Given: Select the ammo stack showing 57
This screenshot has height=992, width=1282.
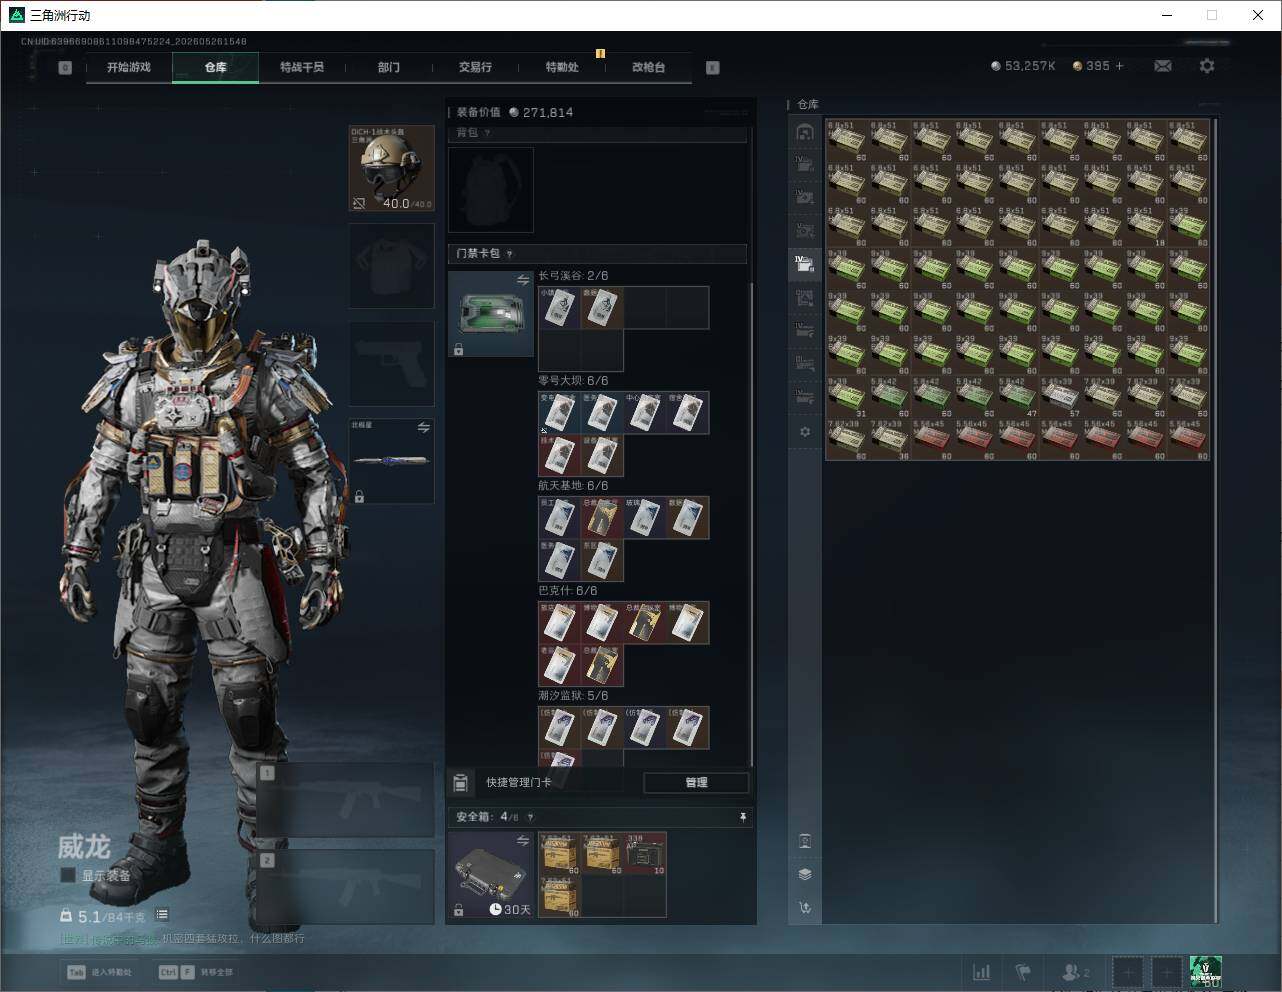Looking at the screenshot, I should pos(1060,397).
